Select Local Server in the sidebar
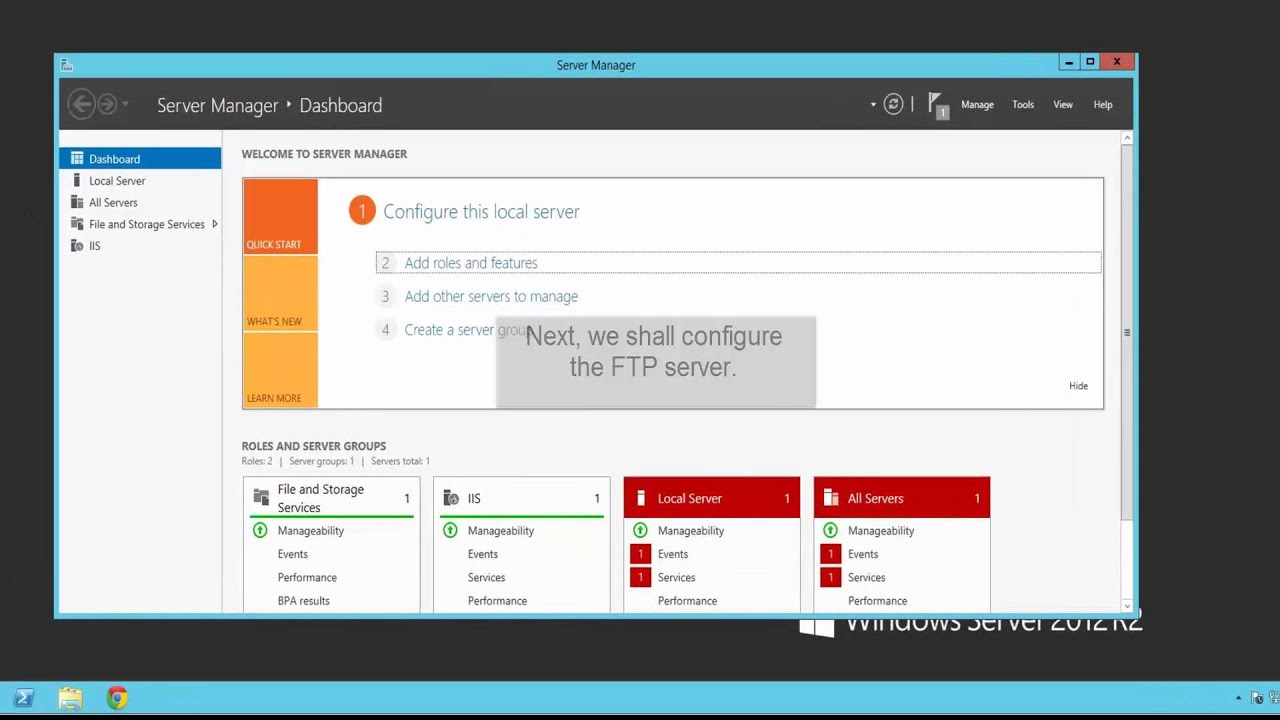This screenshot has height=720, width=1280. (x=140, y=181)
